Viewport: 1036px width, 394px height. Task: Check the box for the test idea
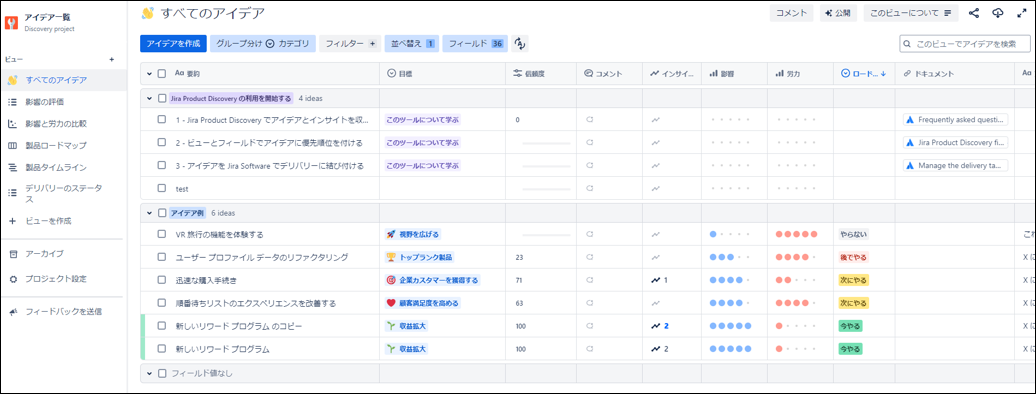[162, 188]
